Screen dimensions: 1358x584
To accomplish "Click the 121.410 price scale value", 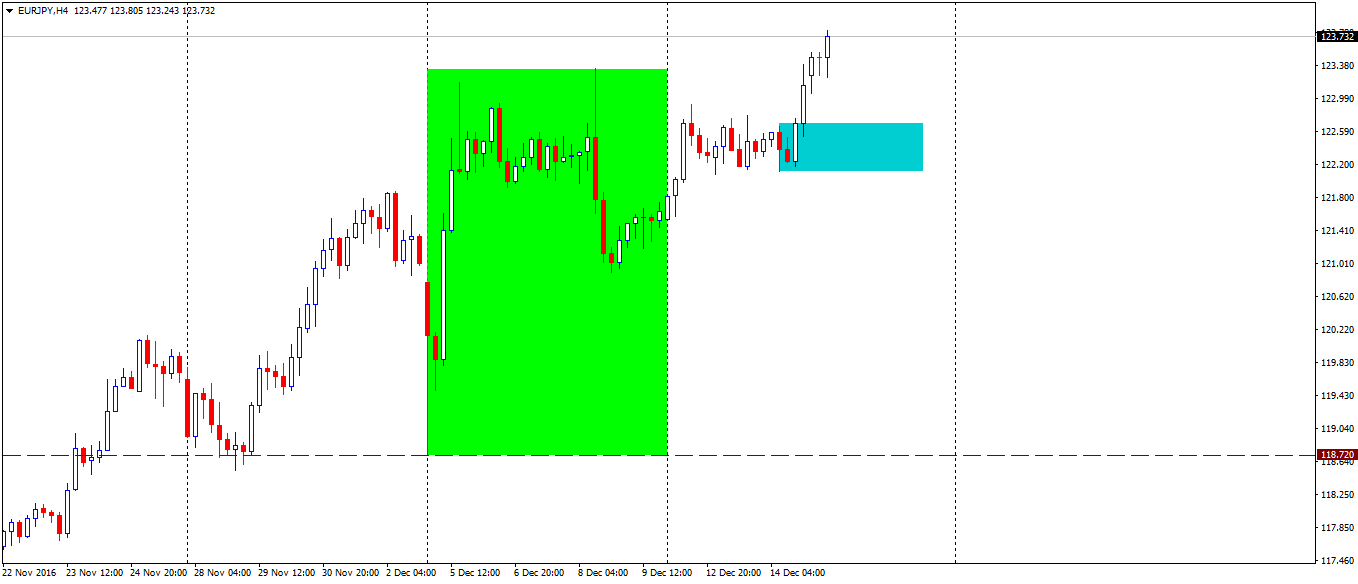I will click(1337, 231).
